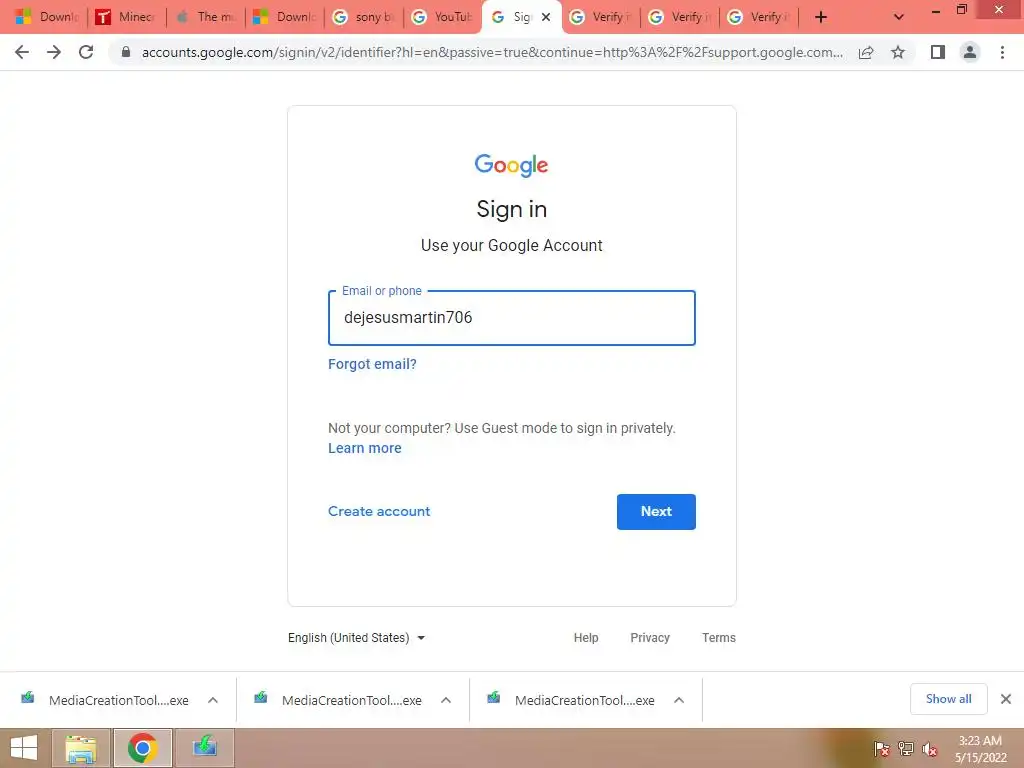
Task: Close the downloads bar
Action: click(x=1006, y=699)
